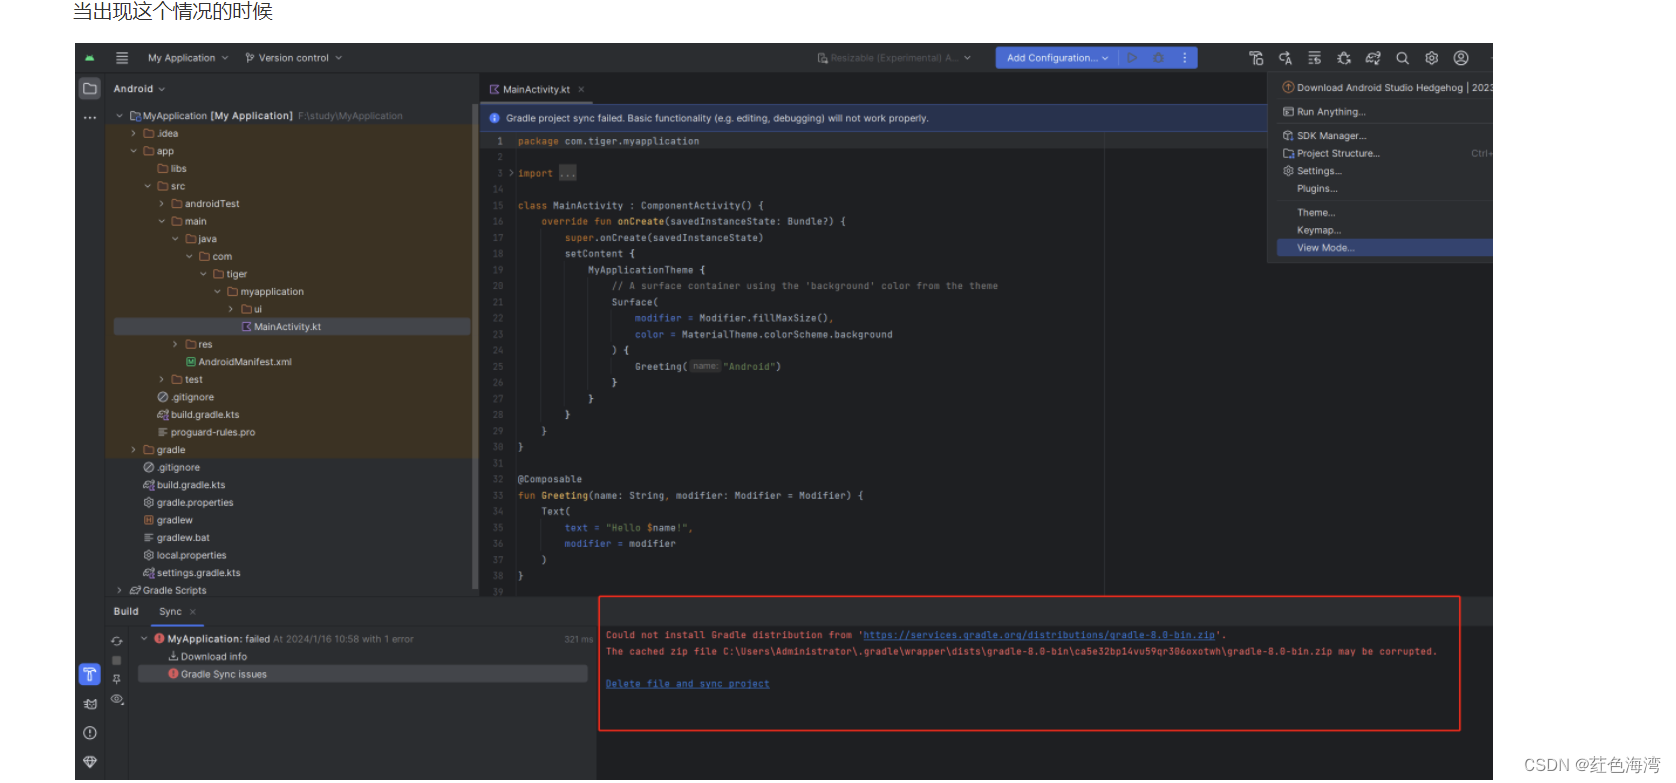Select MainActivity.kt in project tree
Screen dimensions: 1676x783
coord(292,327)
